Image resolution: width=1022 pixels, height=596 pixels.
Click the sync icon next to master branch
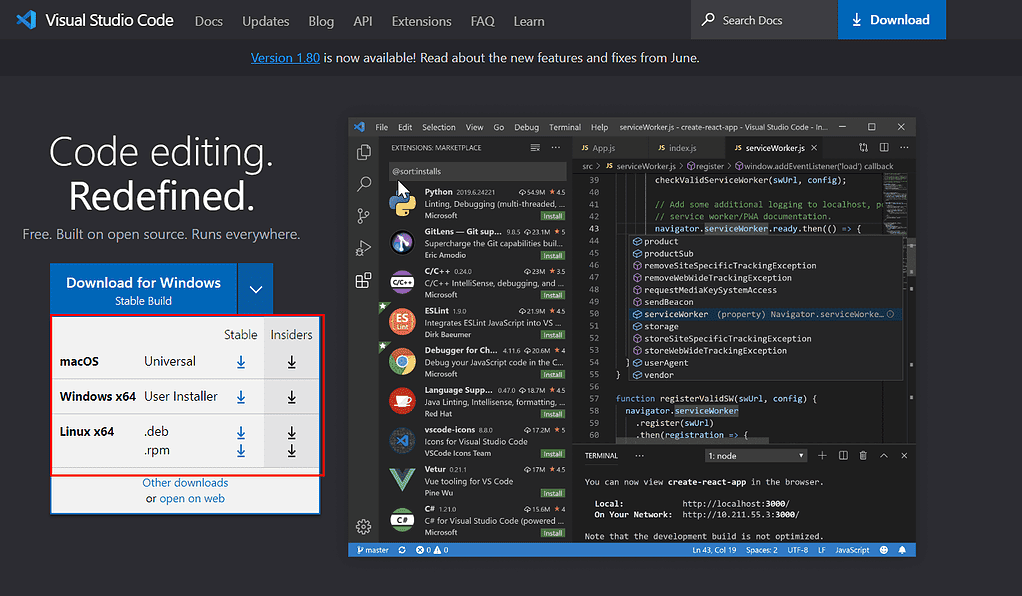[x=401, y=549]
